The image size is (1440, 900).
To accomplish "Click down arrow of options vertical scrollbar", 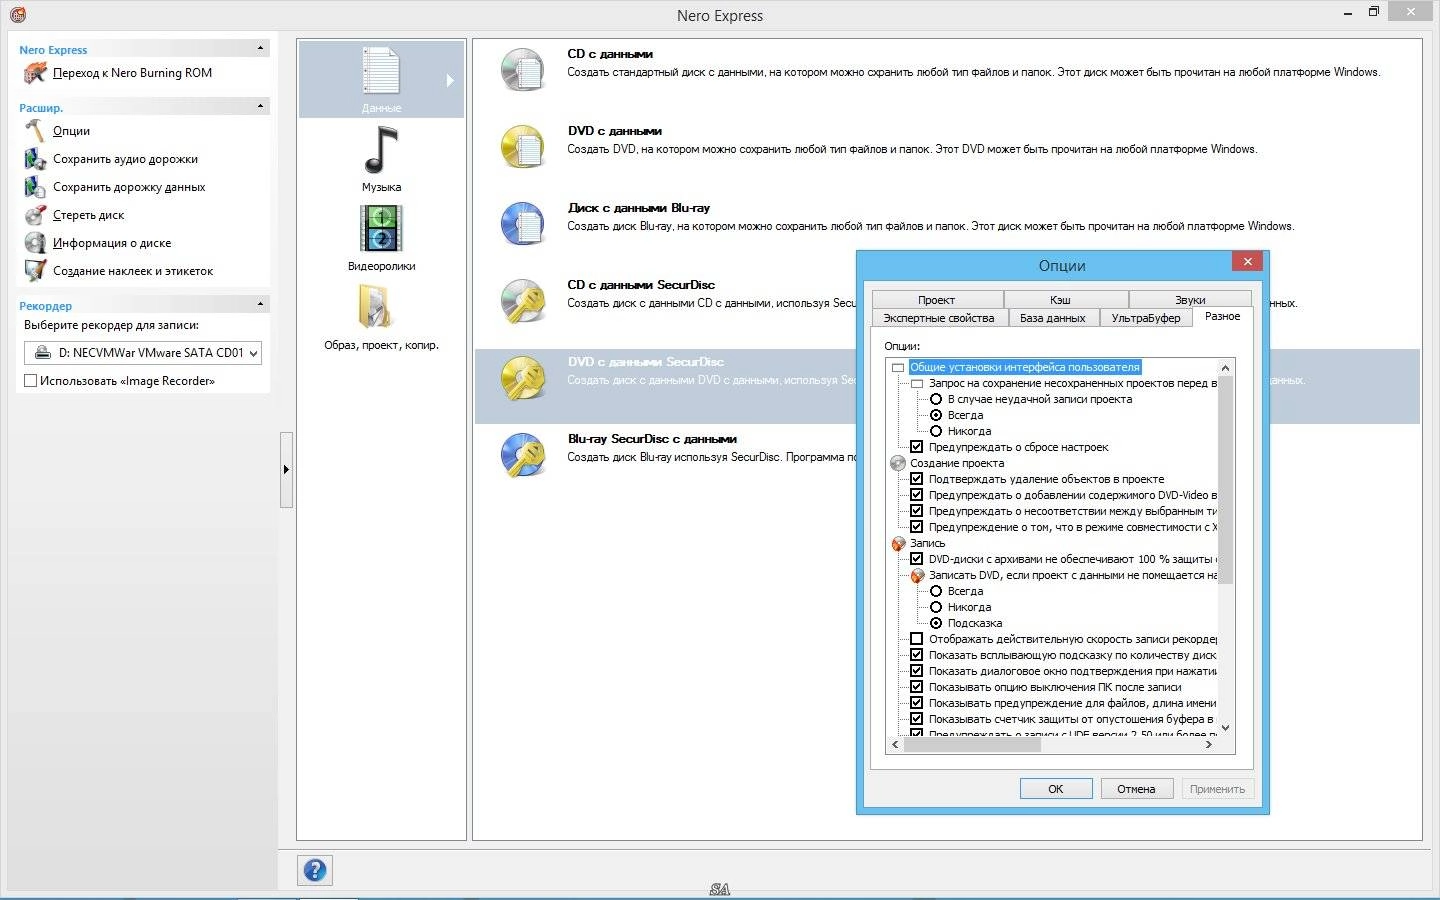I will 1226,728.
